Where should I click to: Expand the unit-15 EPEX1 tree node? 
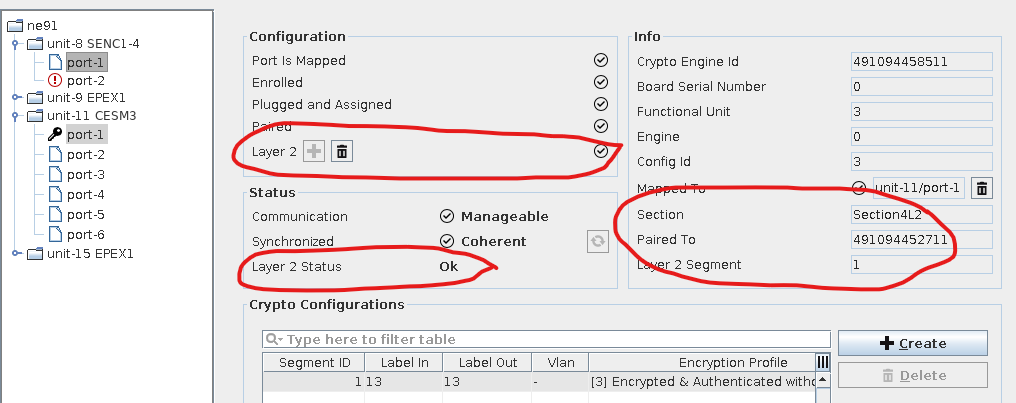[x=16, y=253]
